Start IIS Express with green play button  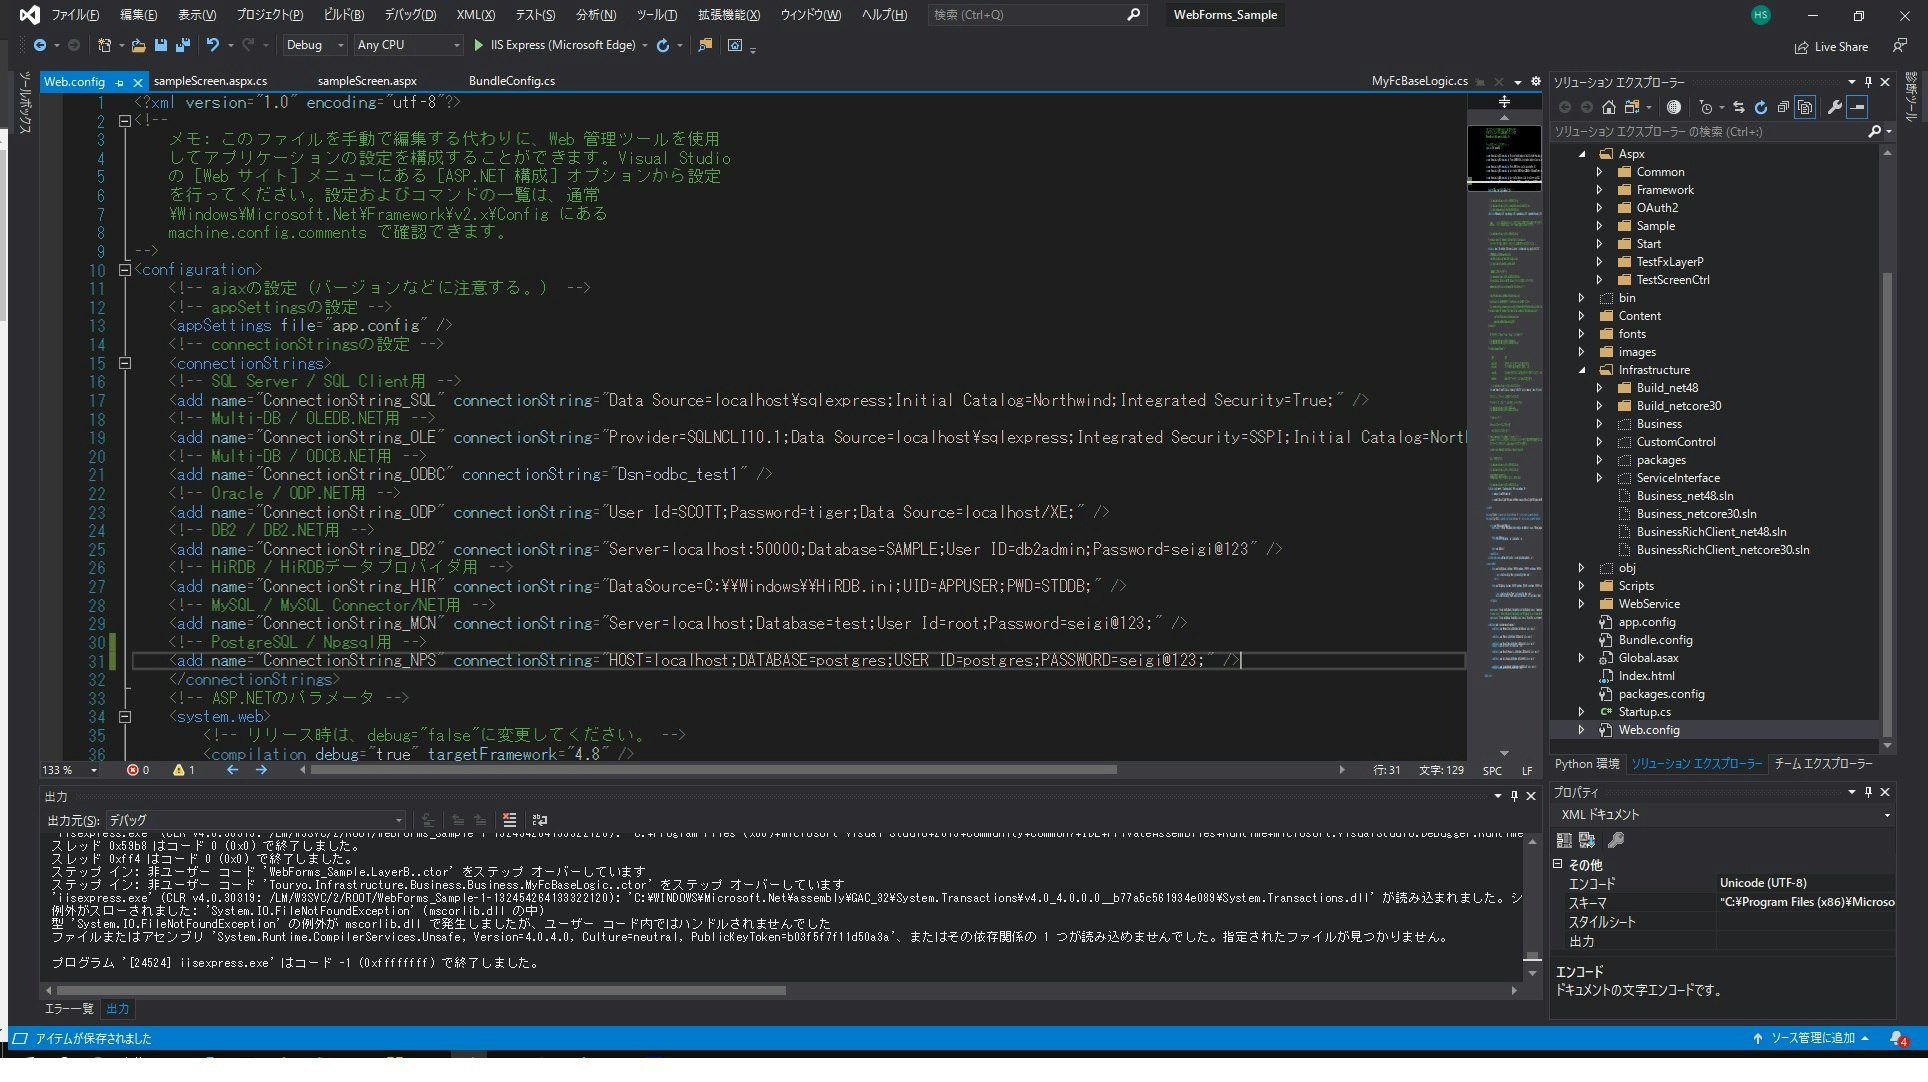tap(478, 45)
